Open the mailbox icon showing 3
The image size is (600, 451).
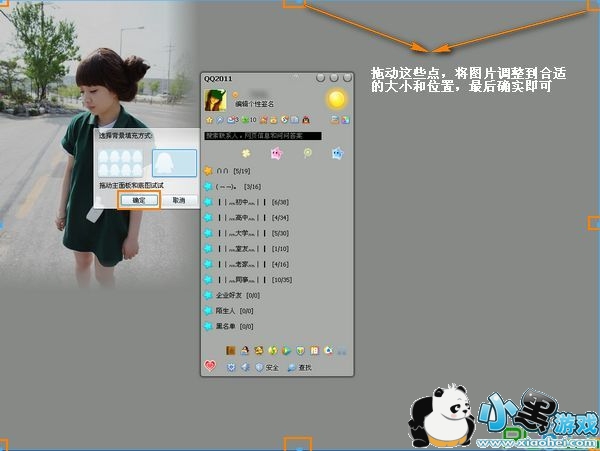coord(233,120)
